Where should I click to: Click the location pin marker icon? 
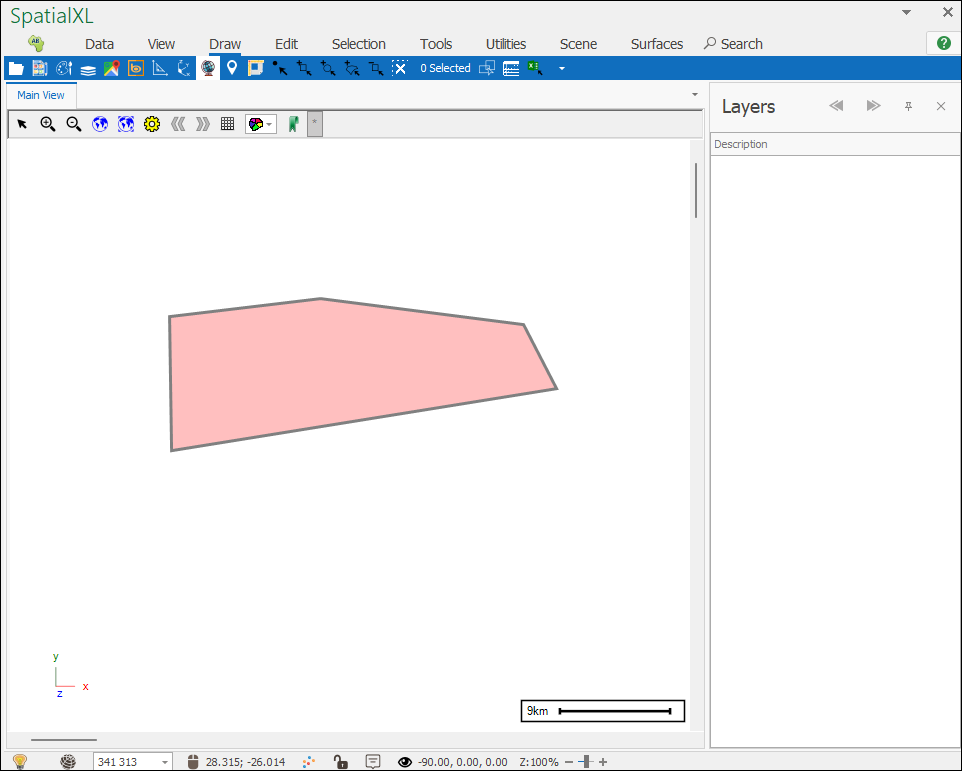click(232, 68)
